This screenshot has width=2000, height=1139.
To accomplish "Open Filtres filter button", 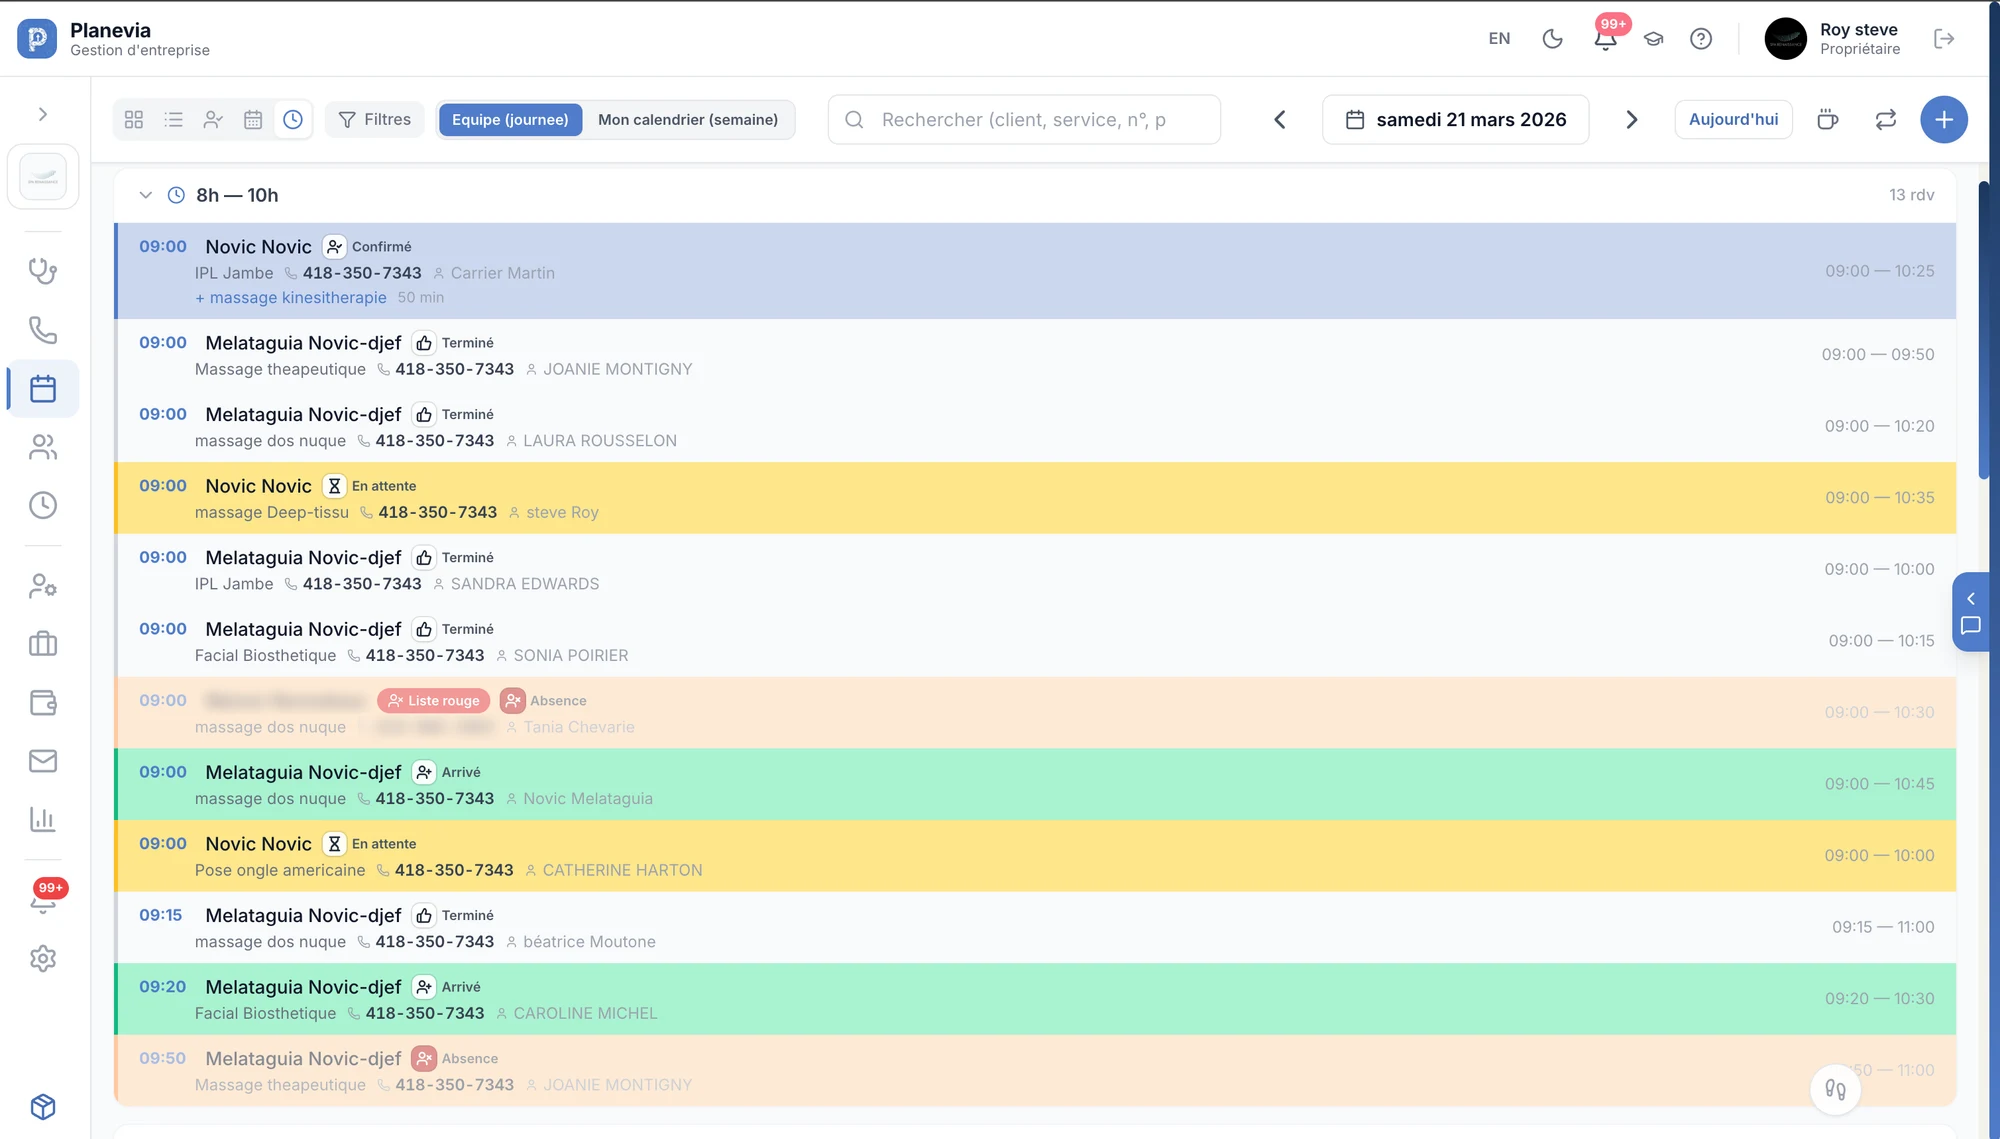I will [375, 120].
